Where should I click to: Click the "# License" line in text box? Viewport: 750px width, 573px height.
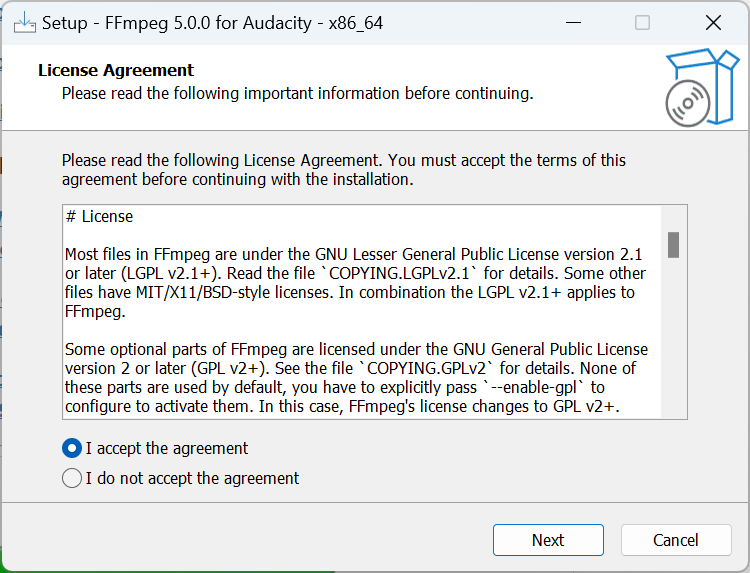(99, 216)
